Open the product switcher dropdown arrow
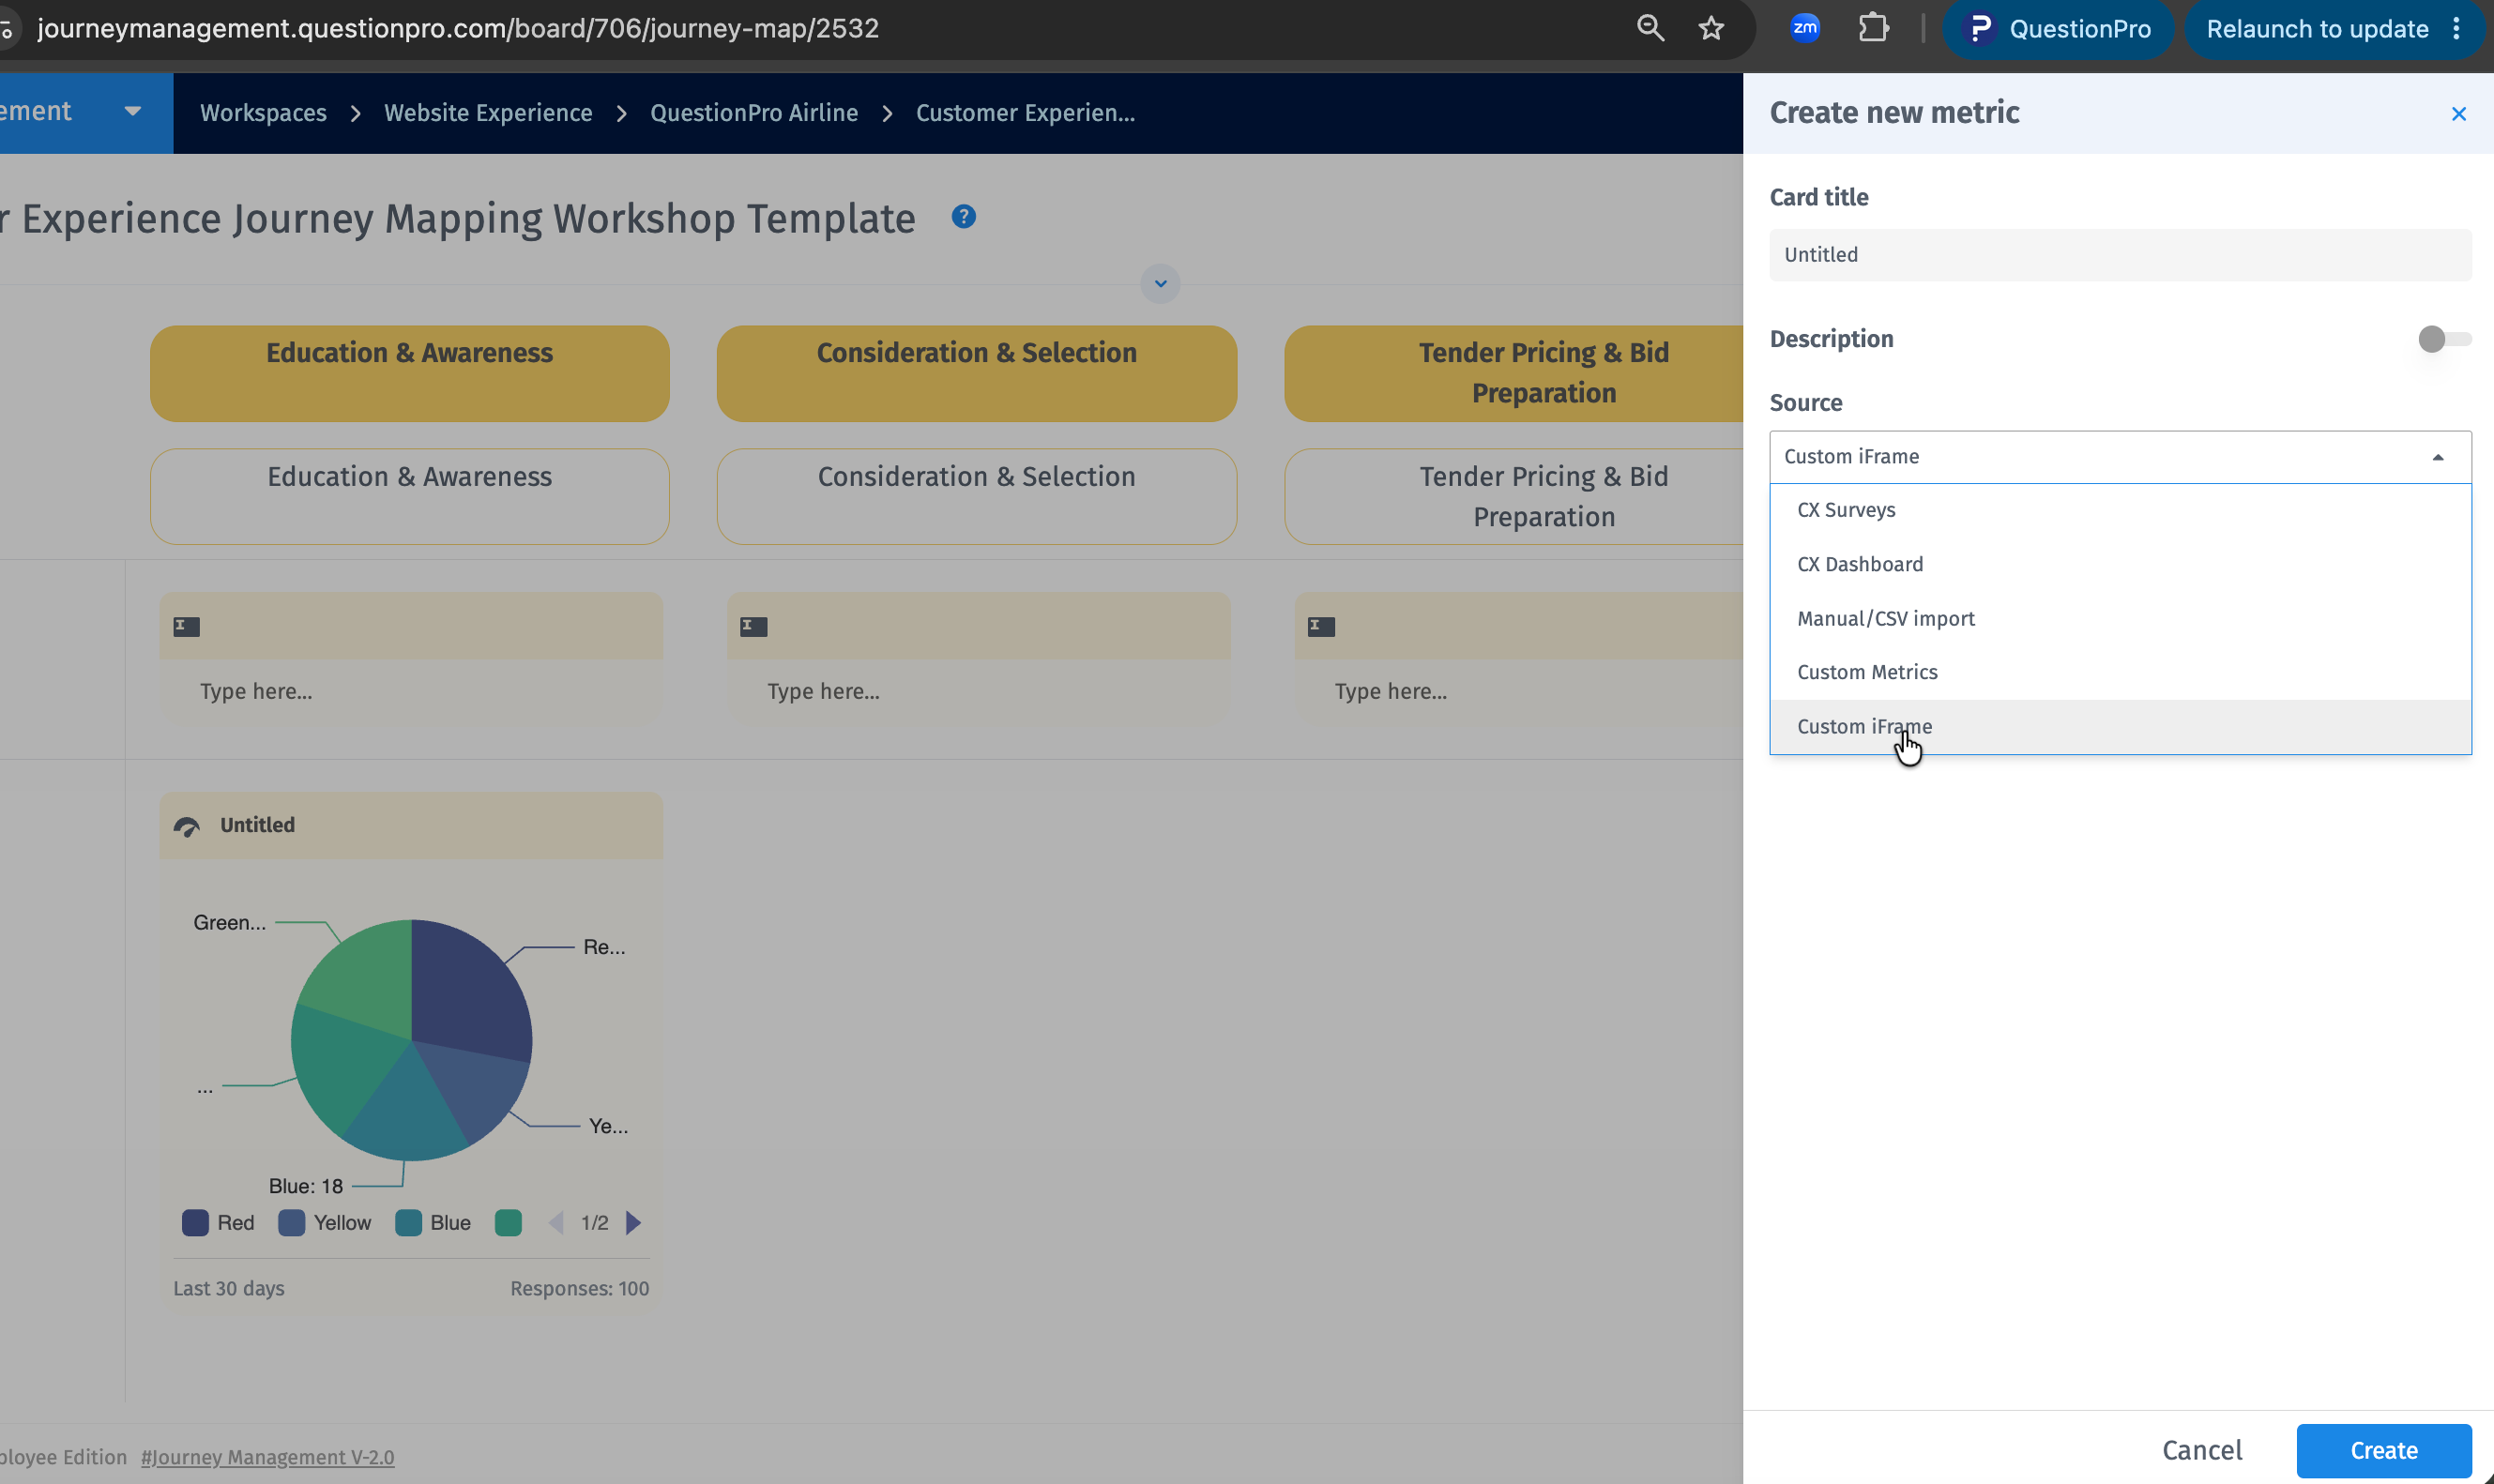The width and height of the screenshot is (2494, 1484). [132, 111]
